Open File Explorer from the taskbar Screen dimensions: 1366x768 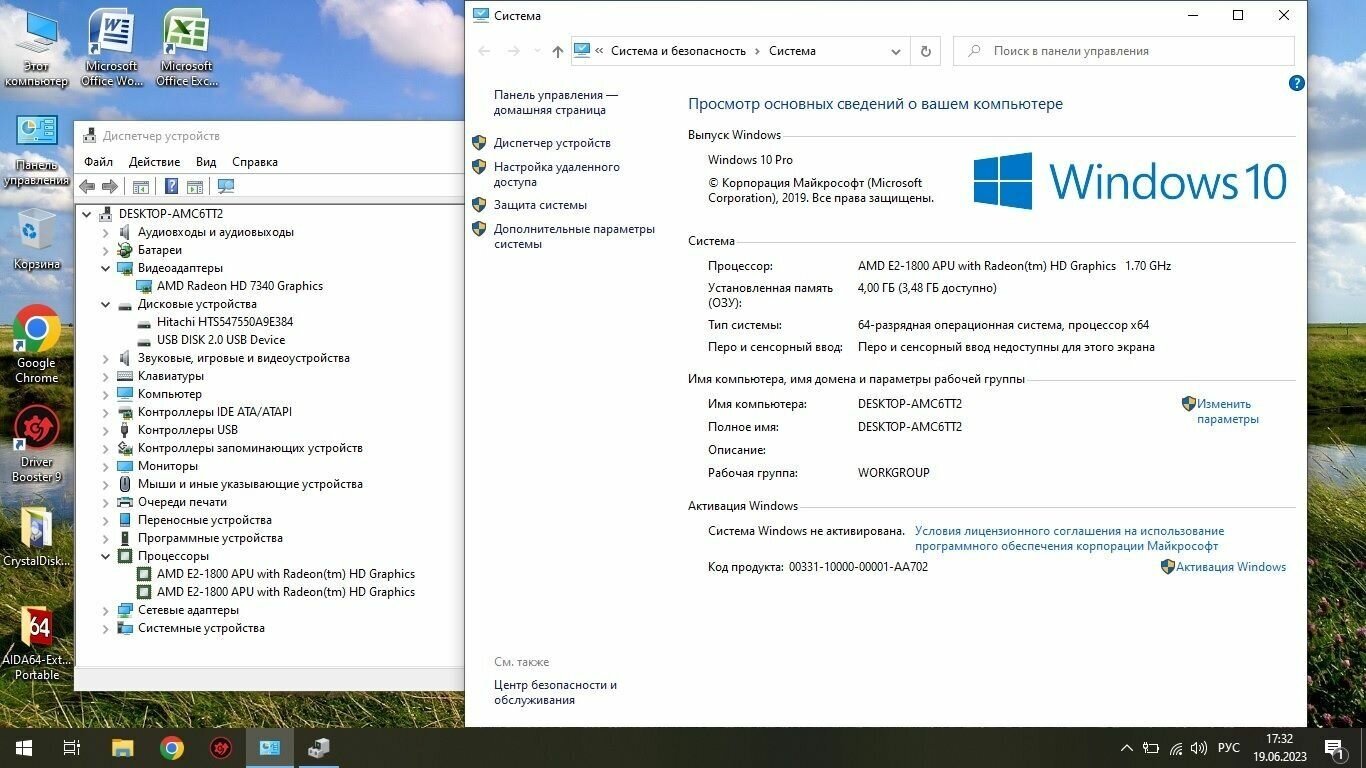[x=122, y=747]
